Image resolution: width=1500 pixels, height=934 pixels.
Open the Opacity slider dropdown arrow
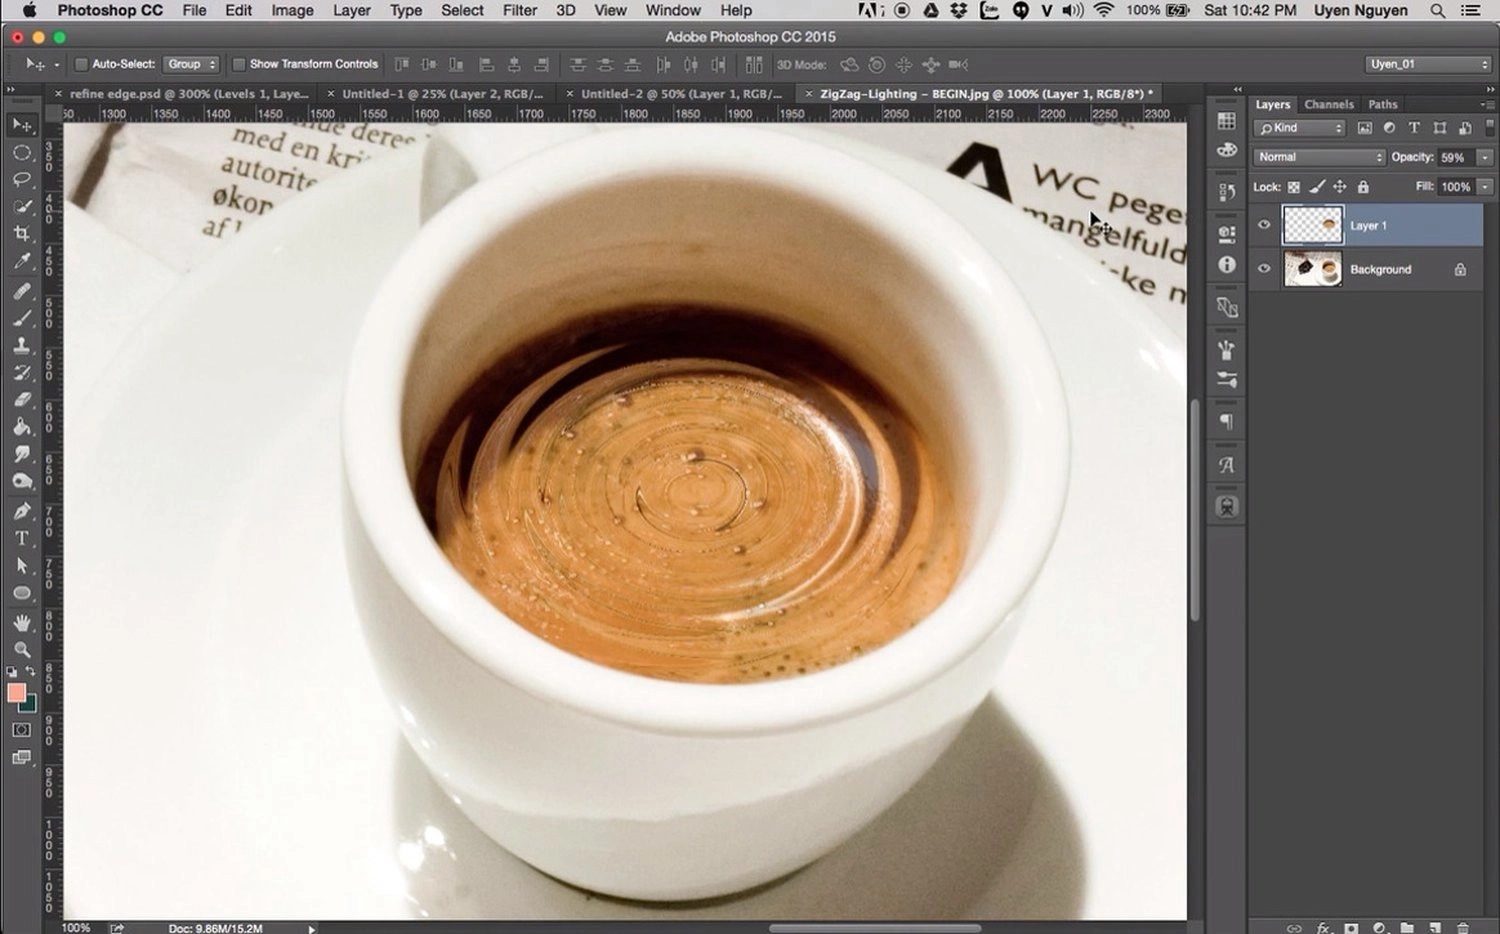(x=1485, y=157)
